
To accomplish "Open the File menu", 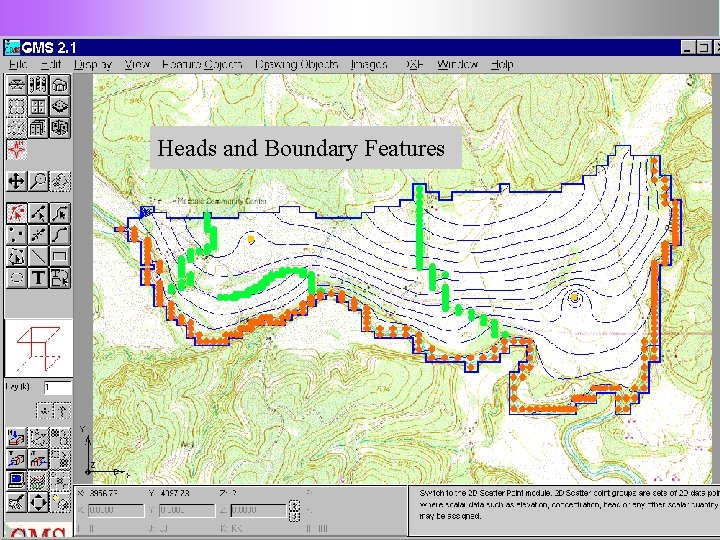I will coord(18,64).
